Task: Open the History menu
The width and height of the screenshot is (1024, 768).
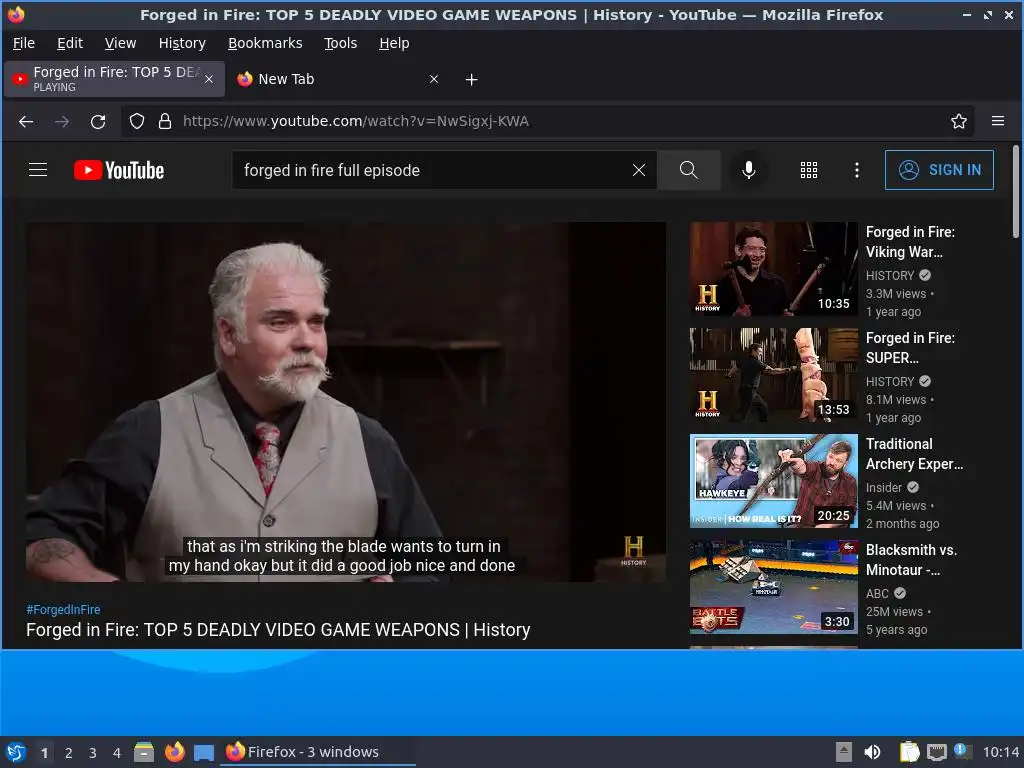Action: tap(182, 43)
